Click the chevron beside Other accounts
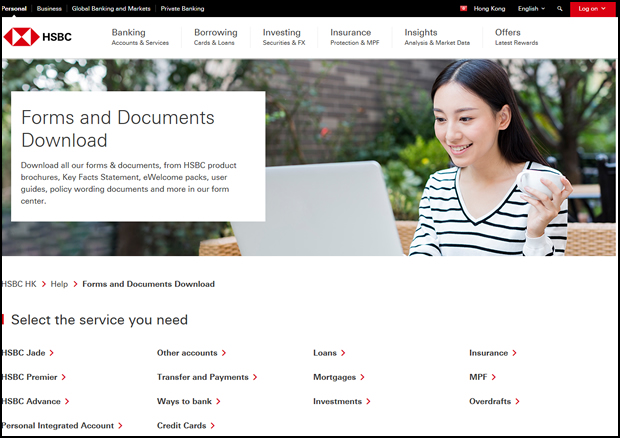620x438 pixels. pos(224,353)
